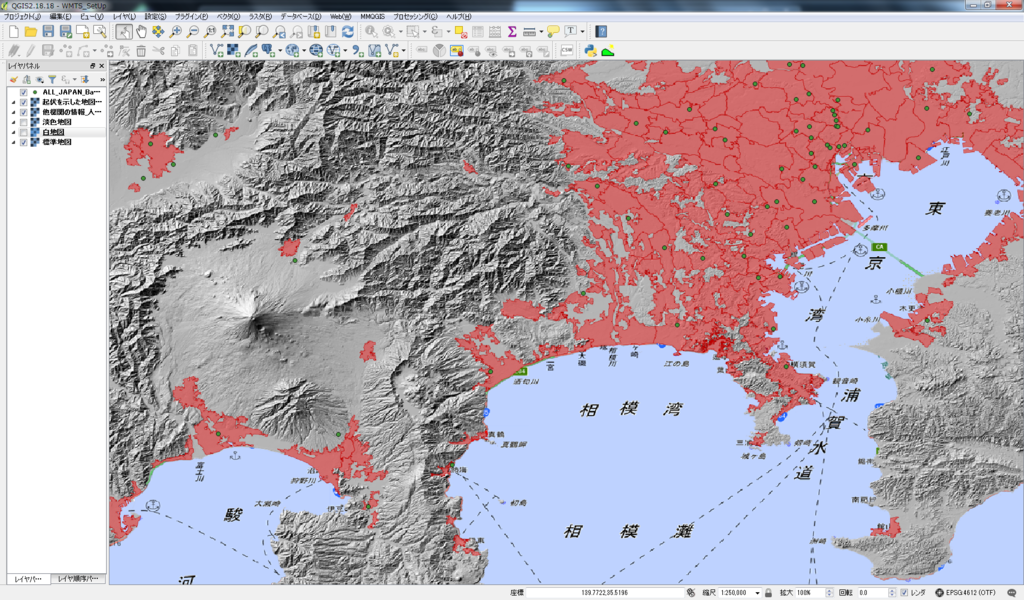
Task: Click the Add Vector Layer icon
Action: (216, 51)
